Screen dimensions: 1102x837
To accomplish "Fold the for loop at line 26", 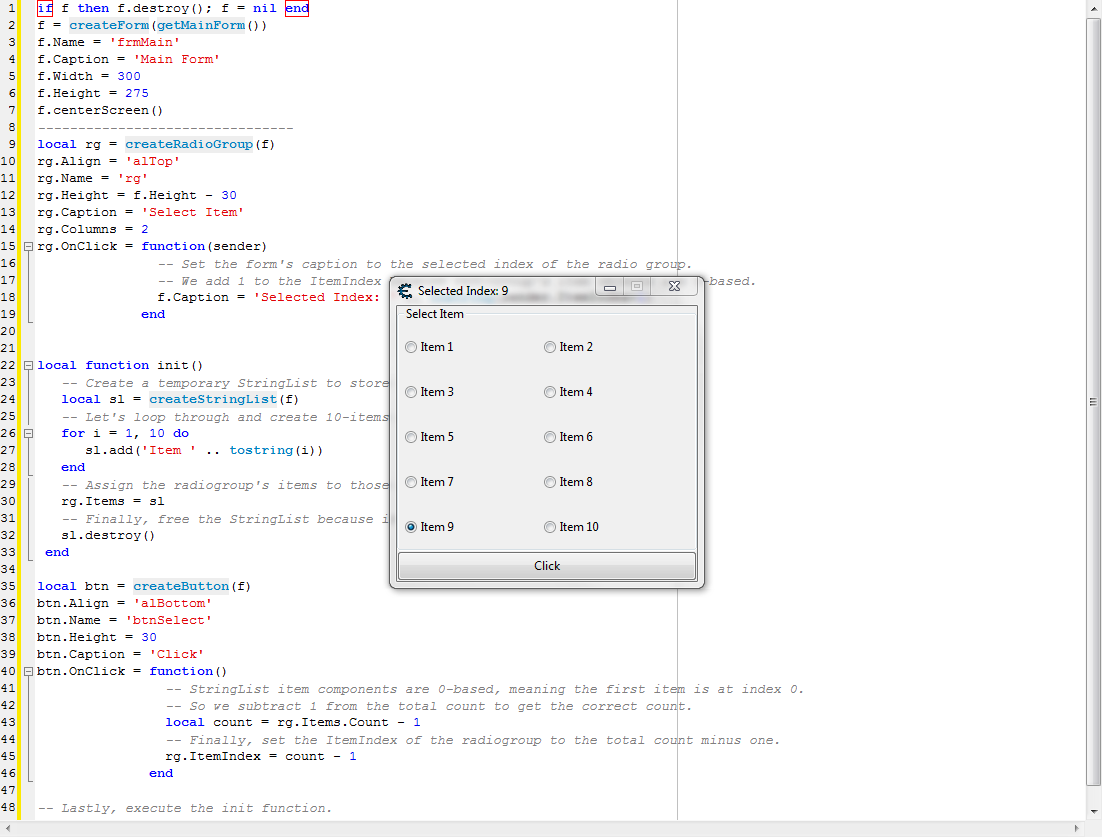I will coord(28,434).
